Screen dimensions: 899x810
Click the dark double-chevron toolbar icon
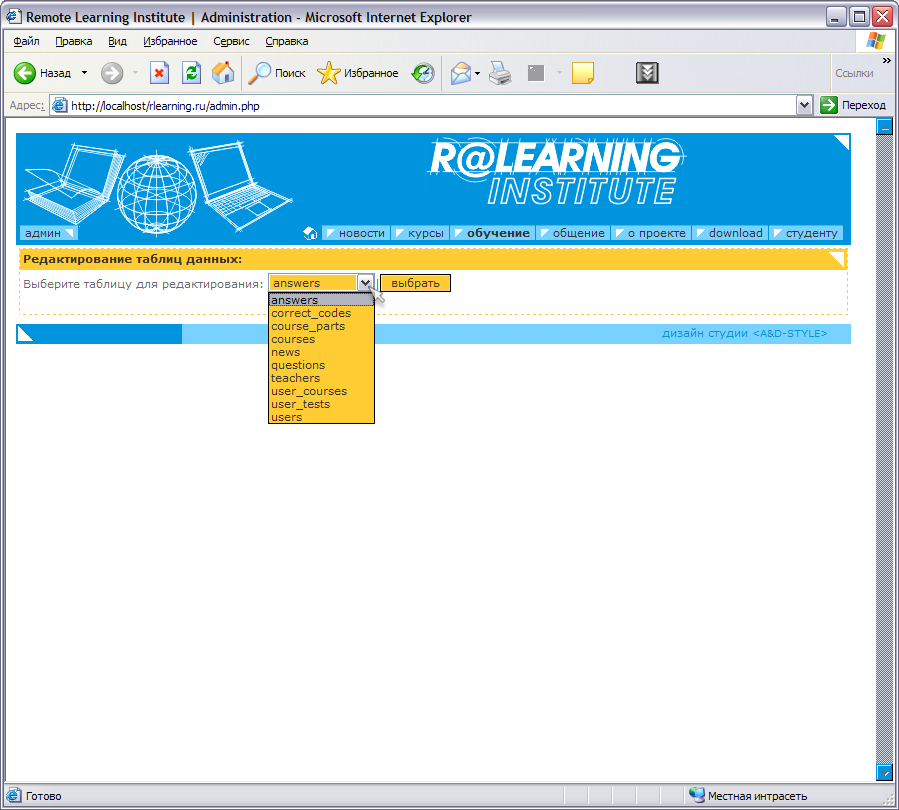click(647, 73)
